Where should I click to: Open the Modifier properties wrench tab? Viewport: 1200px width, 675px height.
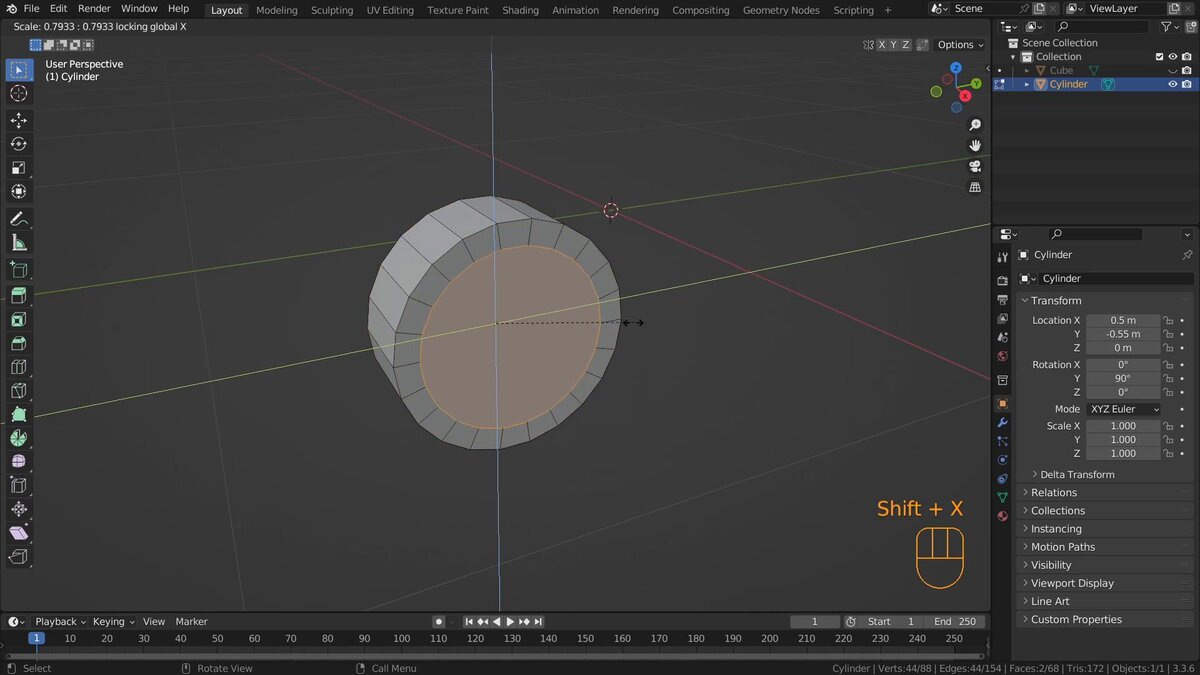point(1002,423)
